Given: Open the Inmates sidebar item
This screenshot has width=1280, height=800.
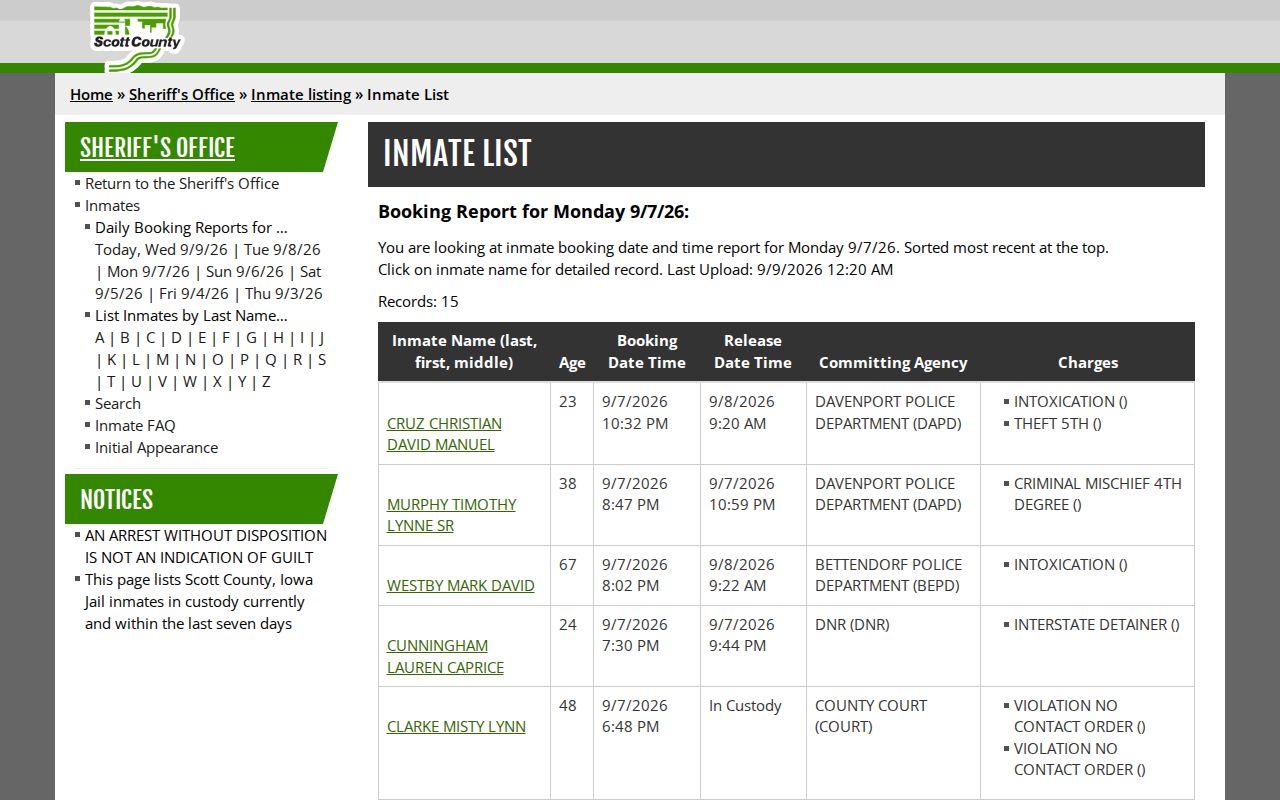Looking at the screenshot, I should tap(112, 205).
